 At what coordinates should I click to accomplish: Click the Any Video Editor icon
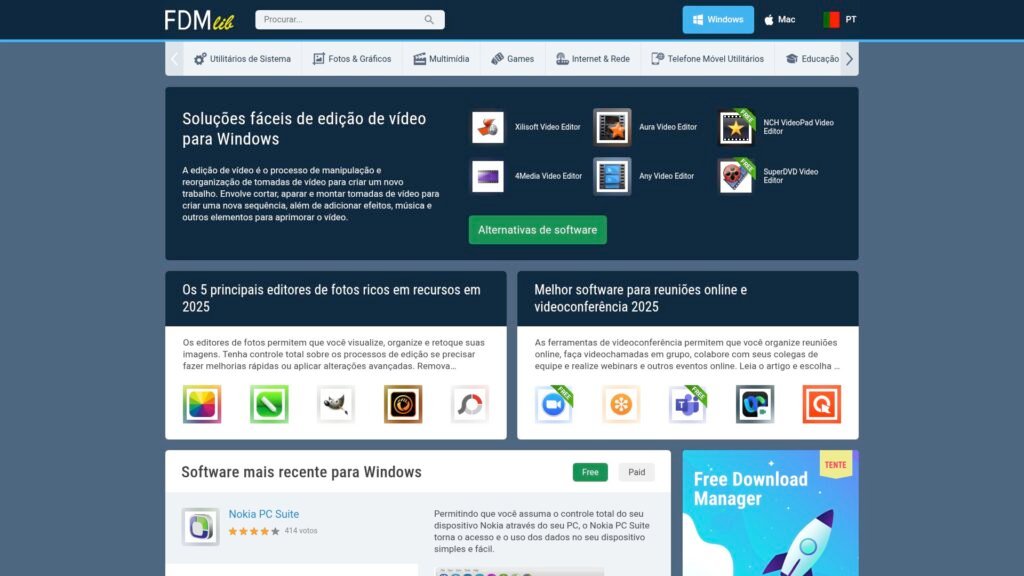click(612, 176)
